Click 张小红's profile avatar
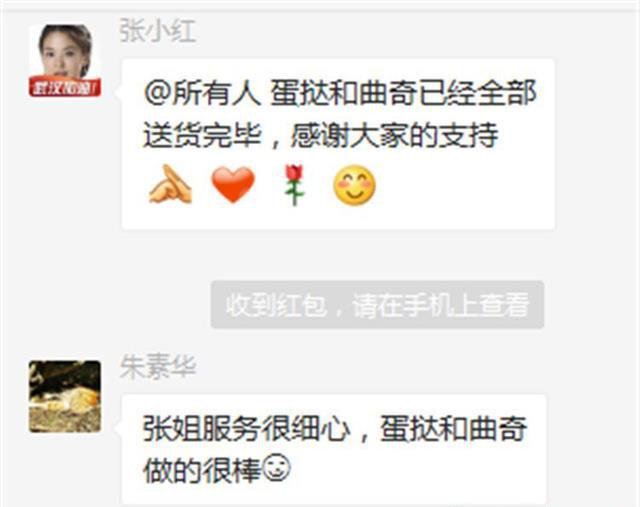This screenshot has height=507, width=640. point(65,61)
